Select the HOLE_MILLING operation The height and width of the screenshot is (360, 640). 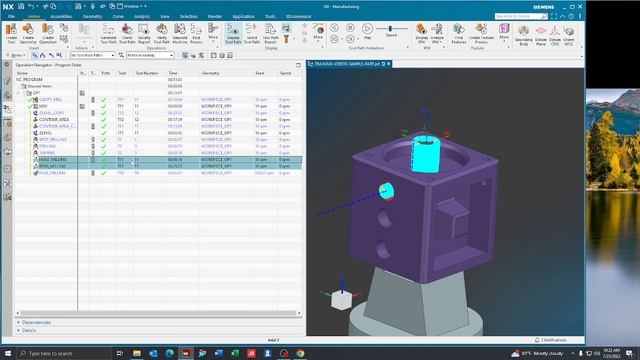point(52,160)
